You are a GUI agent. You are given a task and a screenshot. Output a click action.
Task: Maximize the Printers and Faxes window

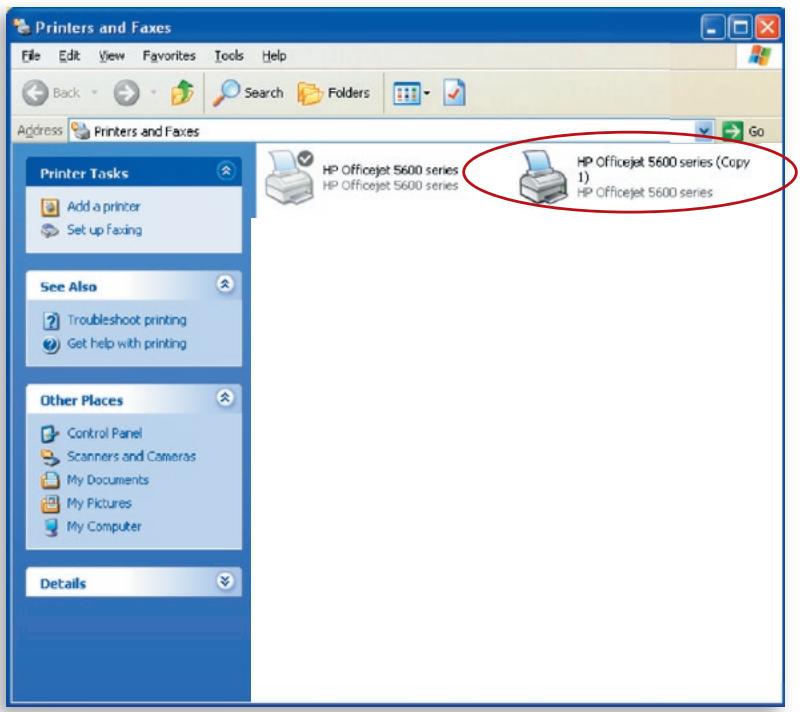point(739,27)
